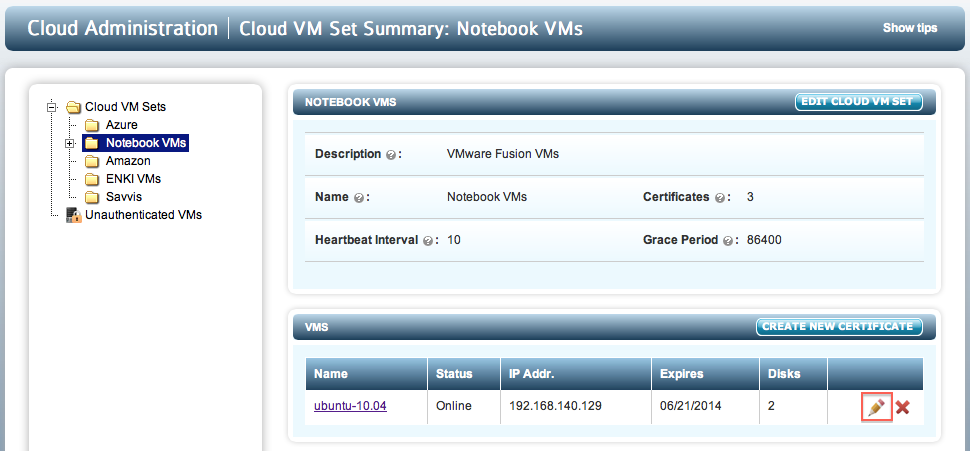Click Show tips in the header
This screenshot has height=451, width=970.
coord(909,28)
